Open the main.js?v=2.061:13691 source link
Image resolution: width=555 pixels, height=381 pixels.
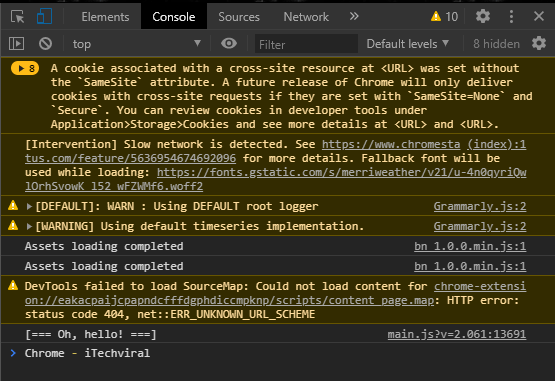point(457,334)
